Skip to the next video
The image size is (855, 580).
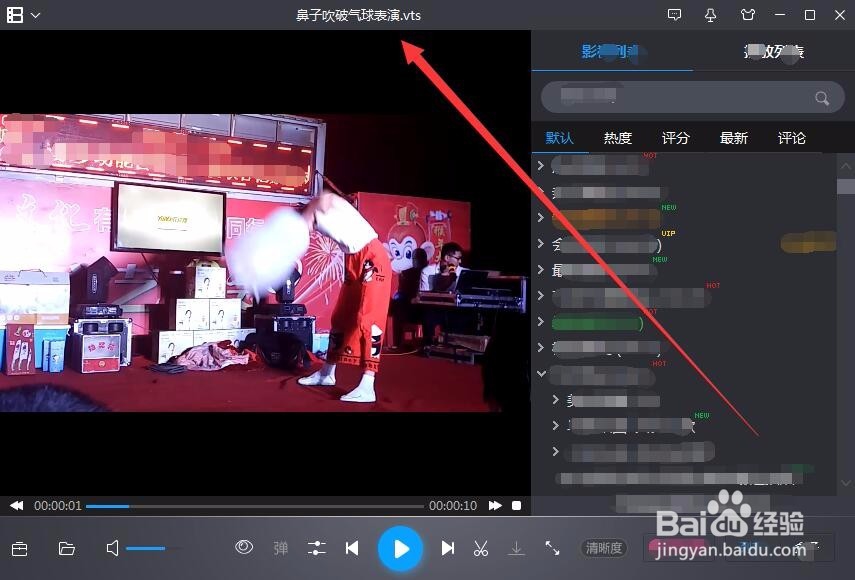point(448,548)
